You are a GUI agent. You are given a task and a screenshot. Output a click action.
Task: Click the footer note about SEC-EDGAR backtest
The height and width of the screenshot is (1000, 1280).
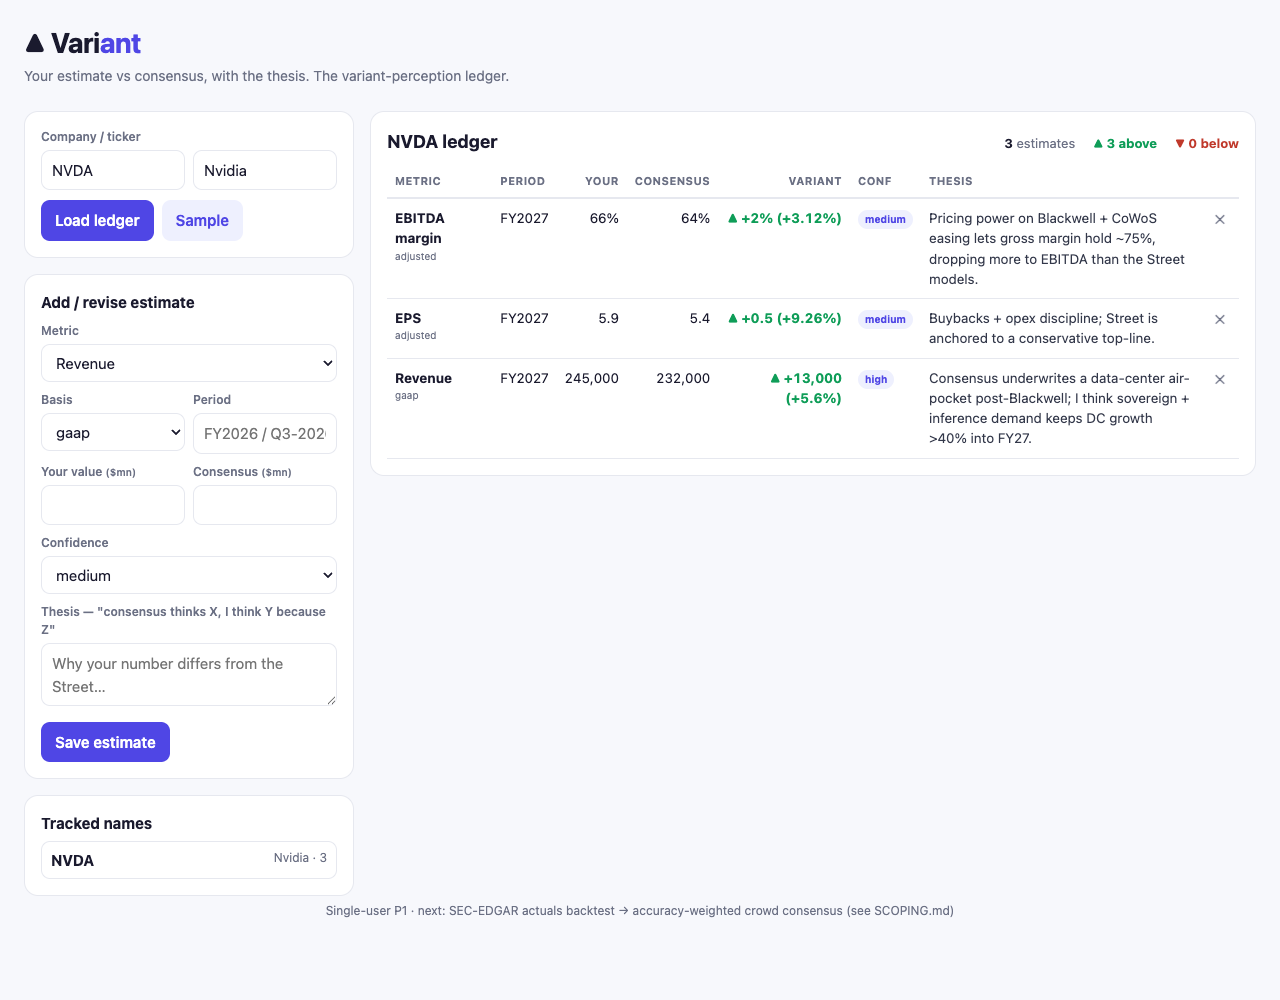click(640, 911)
